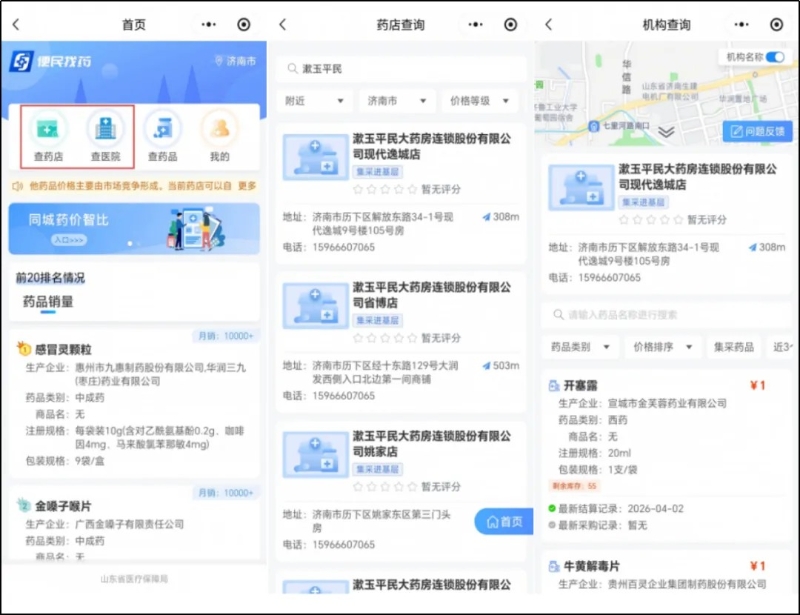The image size is (800, 615).
Task: Open the 药品类别 filter dropdown
Action: 578,347
